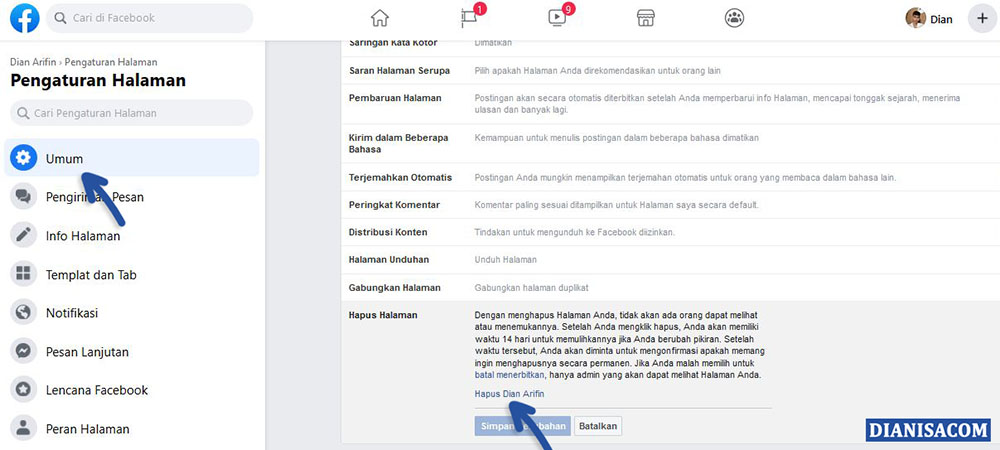Follow the batal menerbitkan link
Image resolution: width=1000 pixels, height=450 pixels.
[510, 375]
